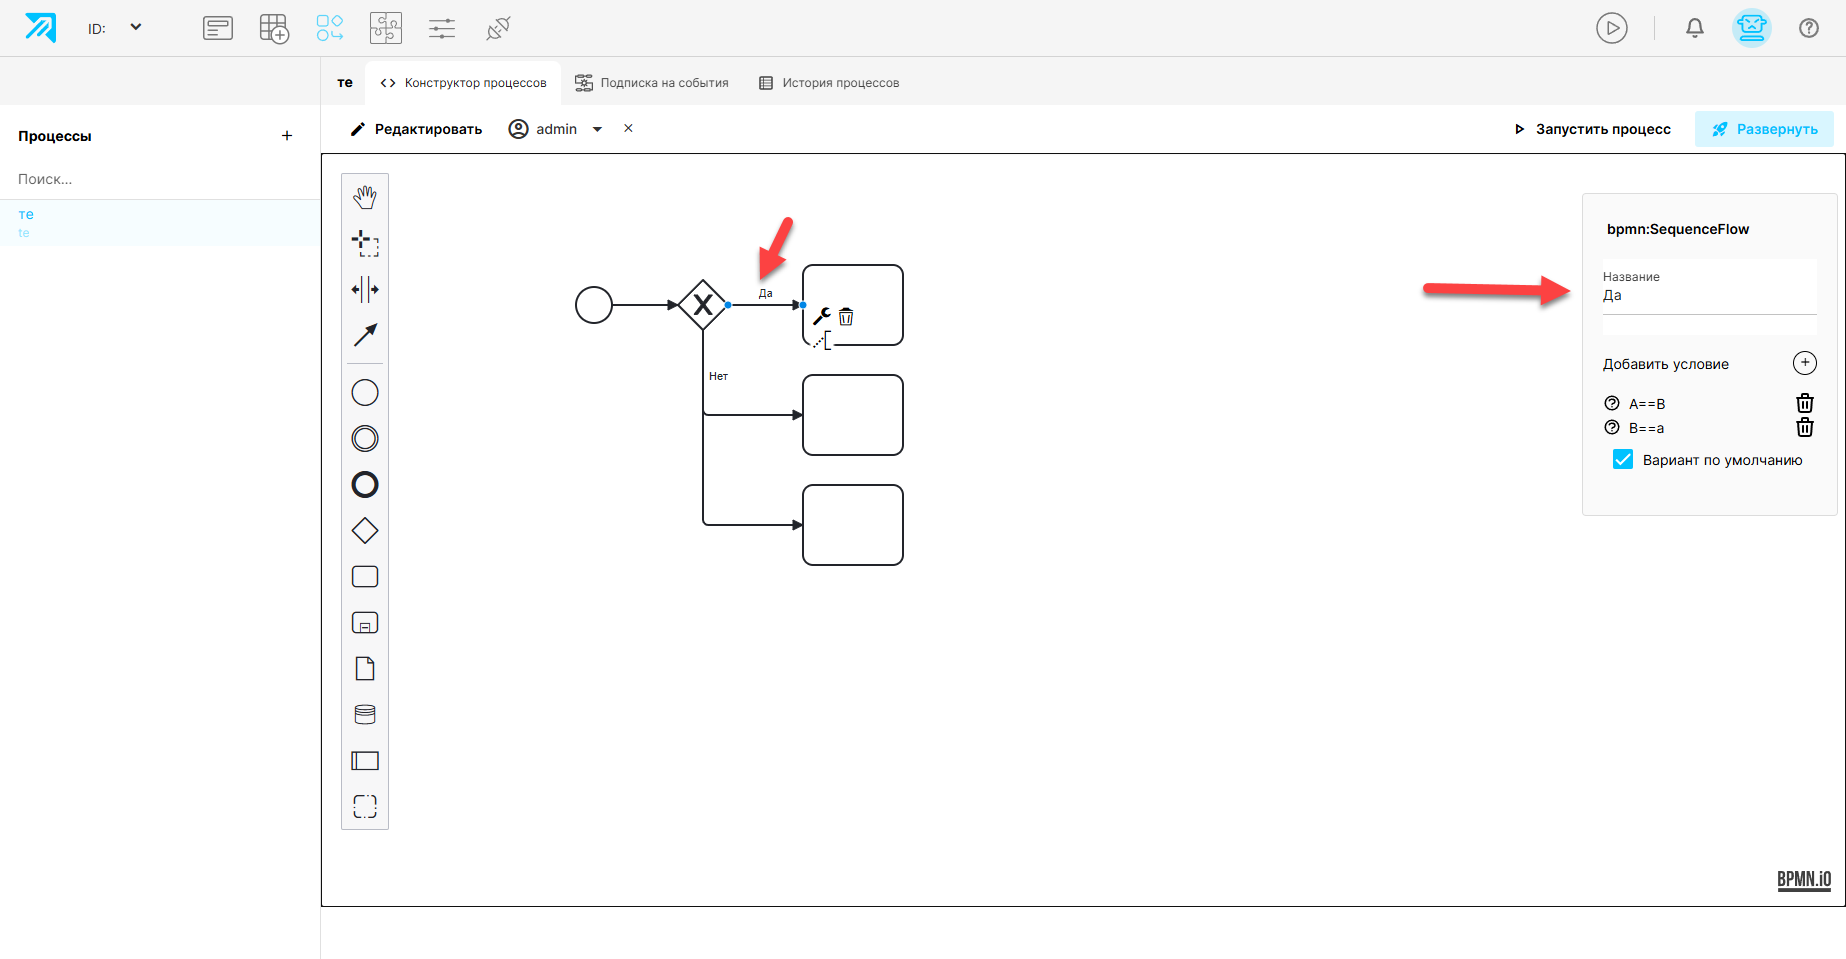The height and width of the screenshot is (959, 1846).
Task: Pick the data store reference shape
Action: pos(365,715)
